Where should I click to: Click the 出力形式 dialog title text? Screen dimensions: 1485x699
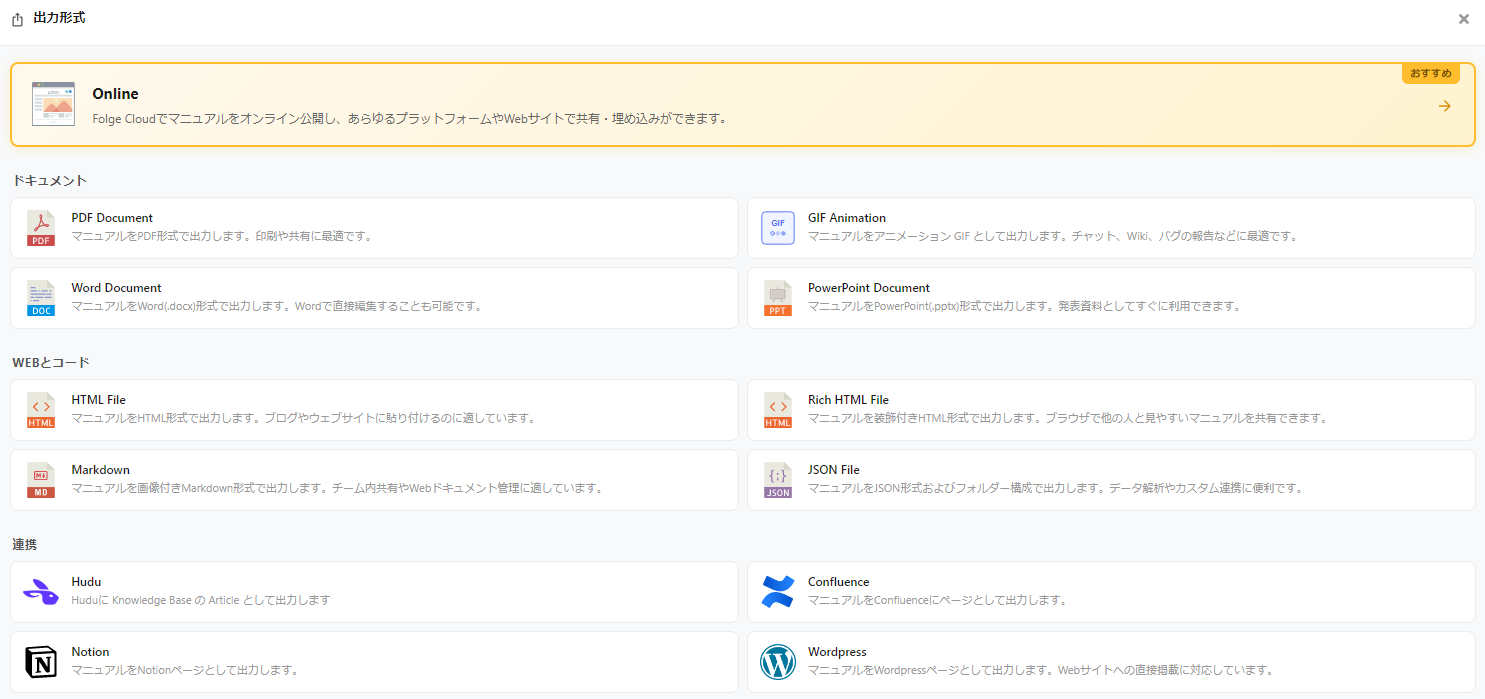click(x=59, y=18)
